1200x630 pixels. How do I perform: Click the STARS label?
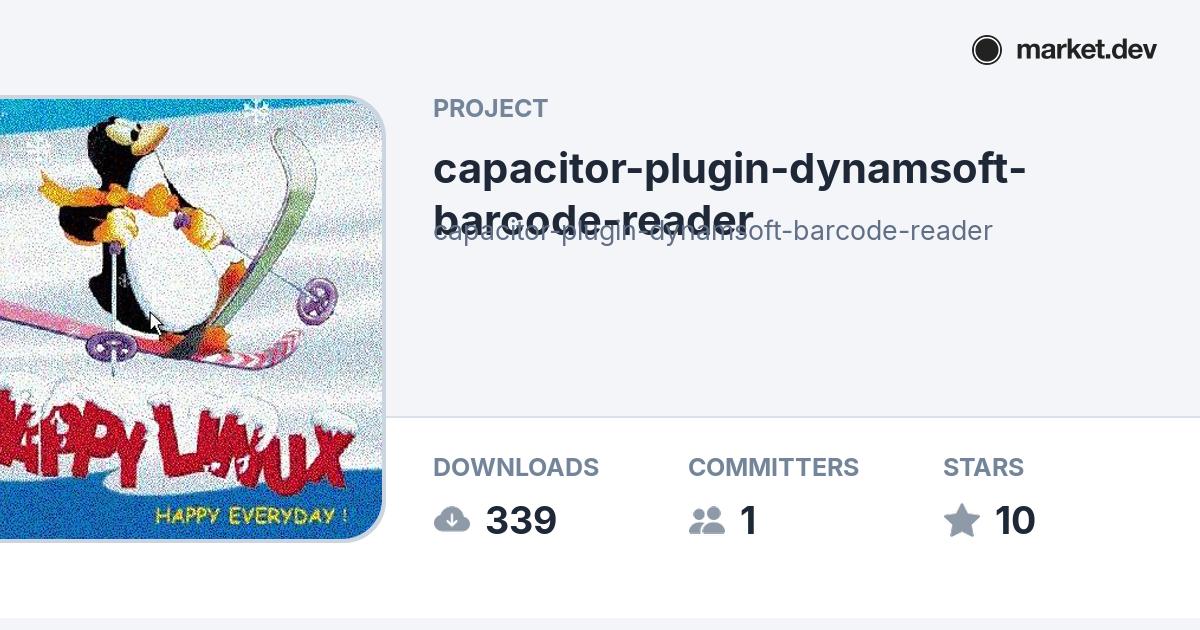983,468
